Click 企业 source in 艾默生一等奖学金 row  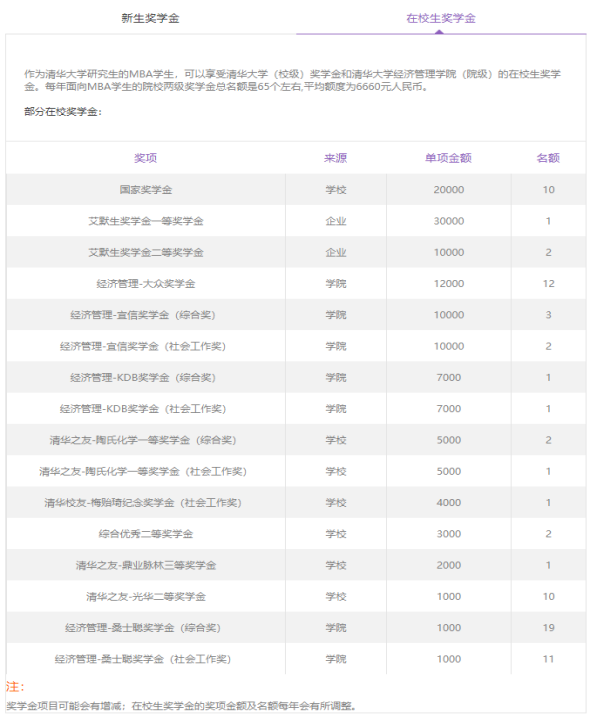click(336, 221)
